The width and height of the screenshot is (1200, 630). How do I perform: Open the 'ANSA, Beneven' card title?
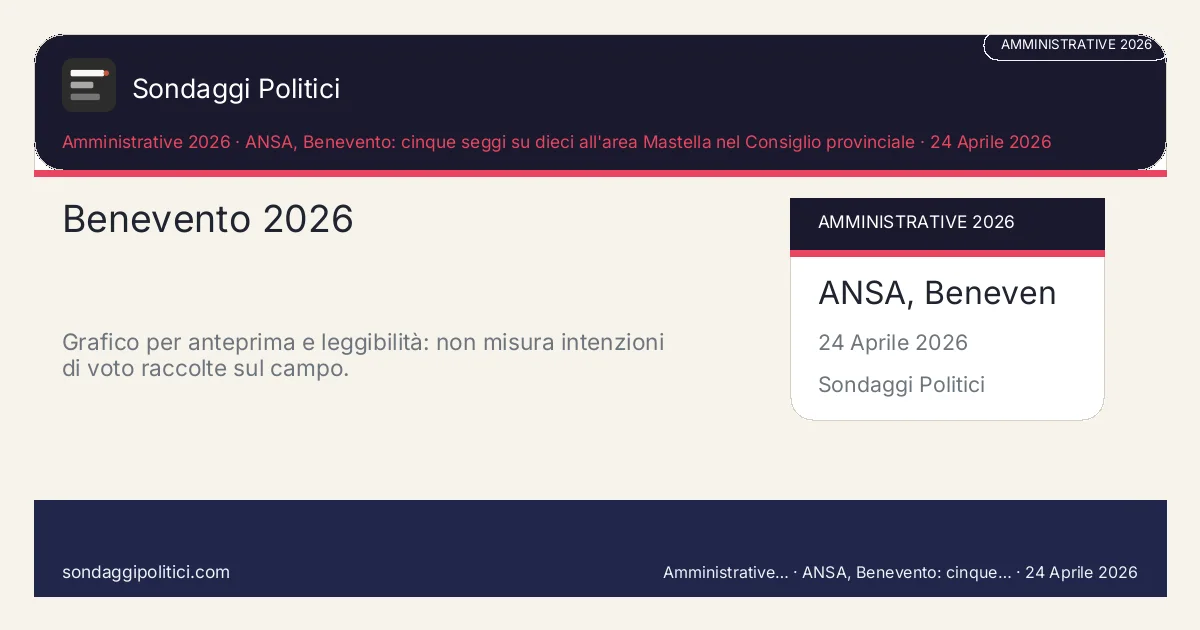[937, 293]
